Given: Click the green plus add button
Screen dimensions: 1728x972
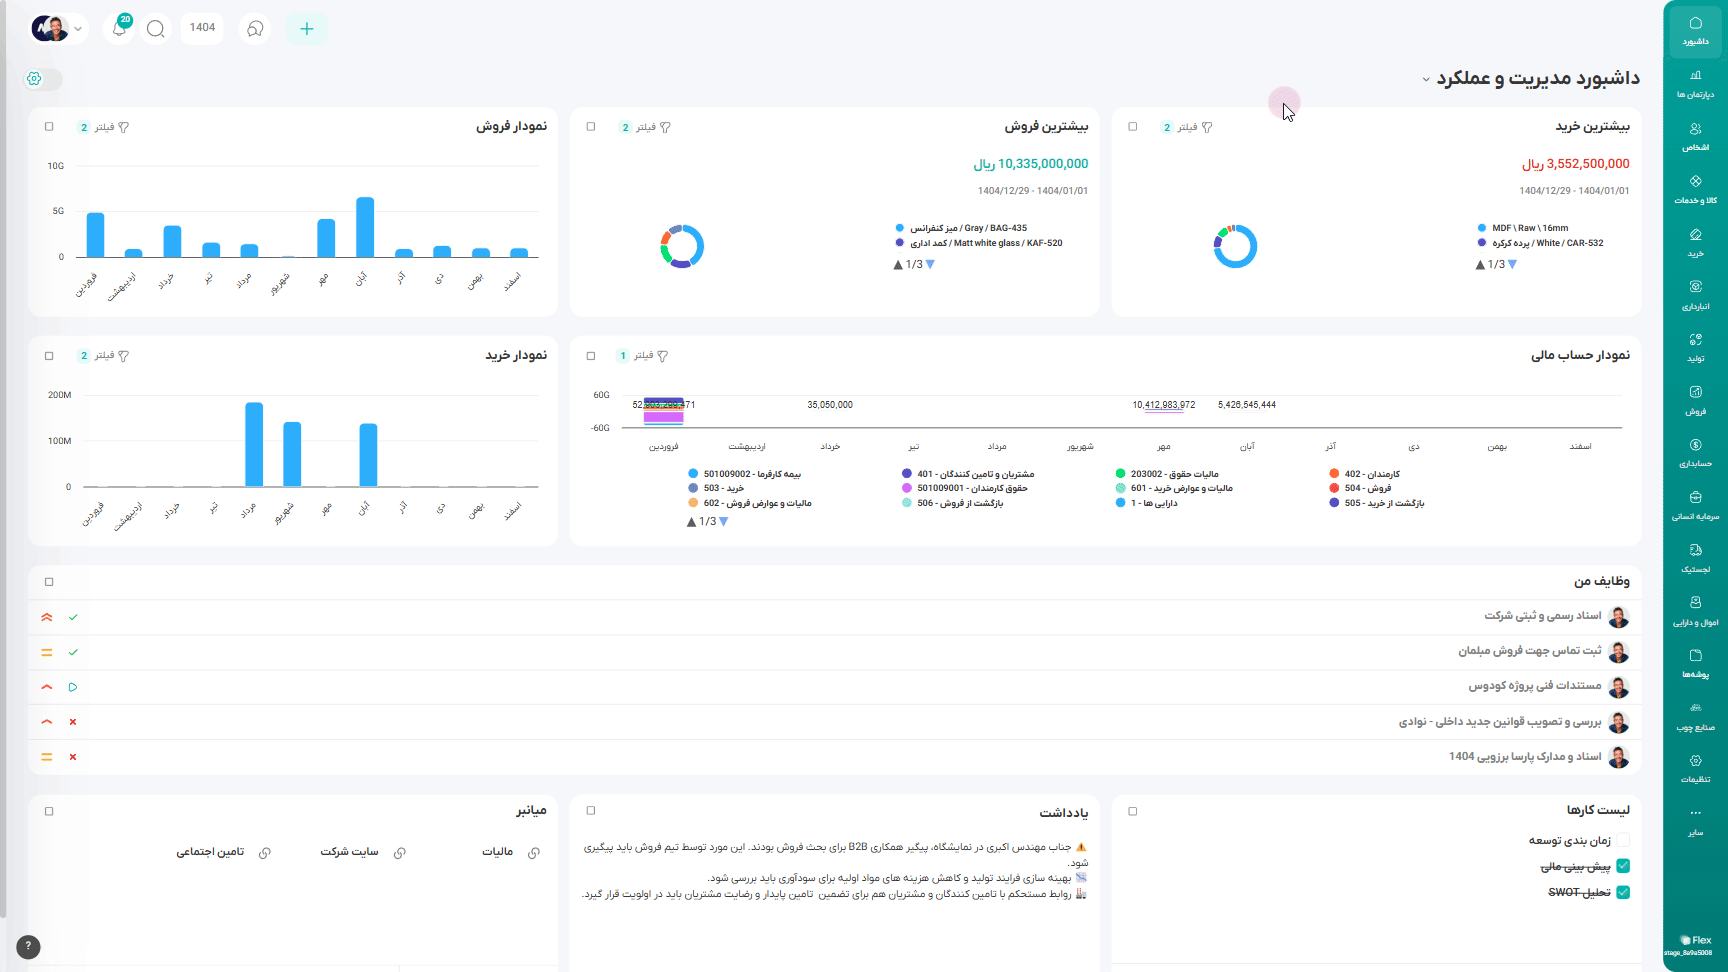Looking at the screenshot, I should (x=307, y=29).
